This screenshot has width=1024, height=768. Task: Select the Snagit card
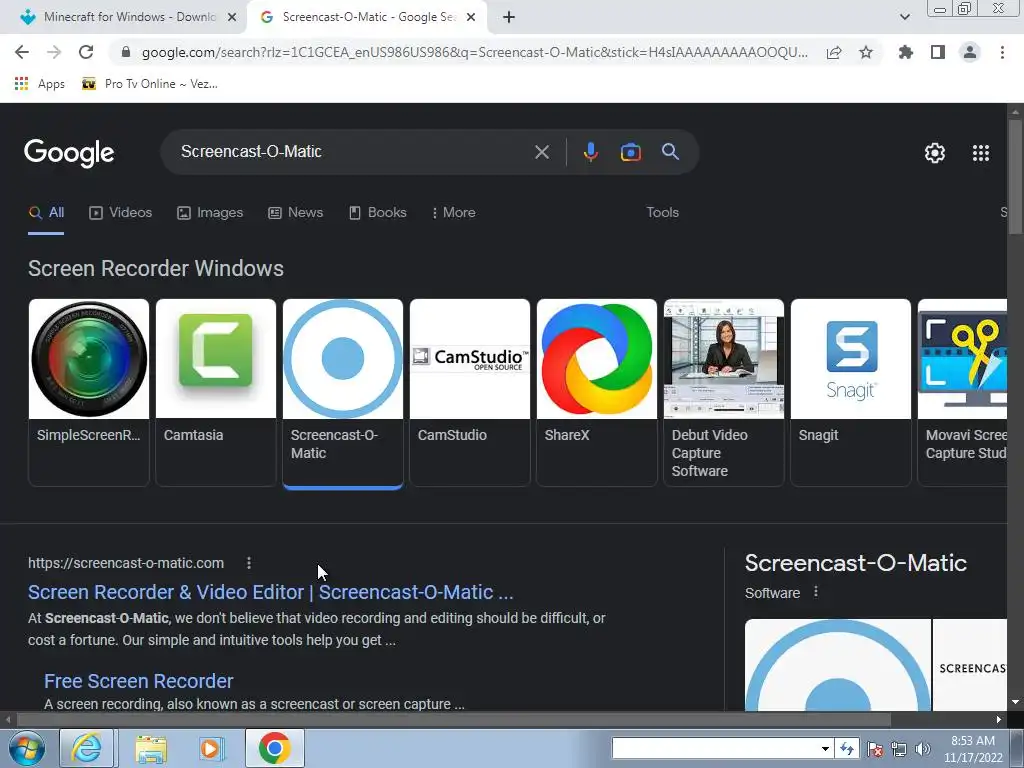coord(850,392)
